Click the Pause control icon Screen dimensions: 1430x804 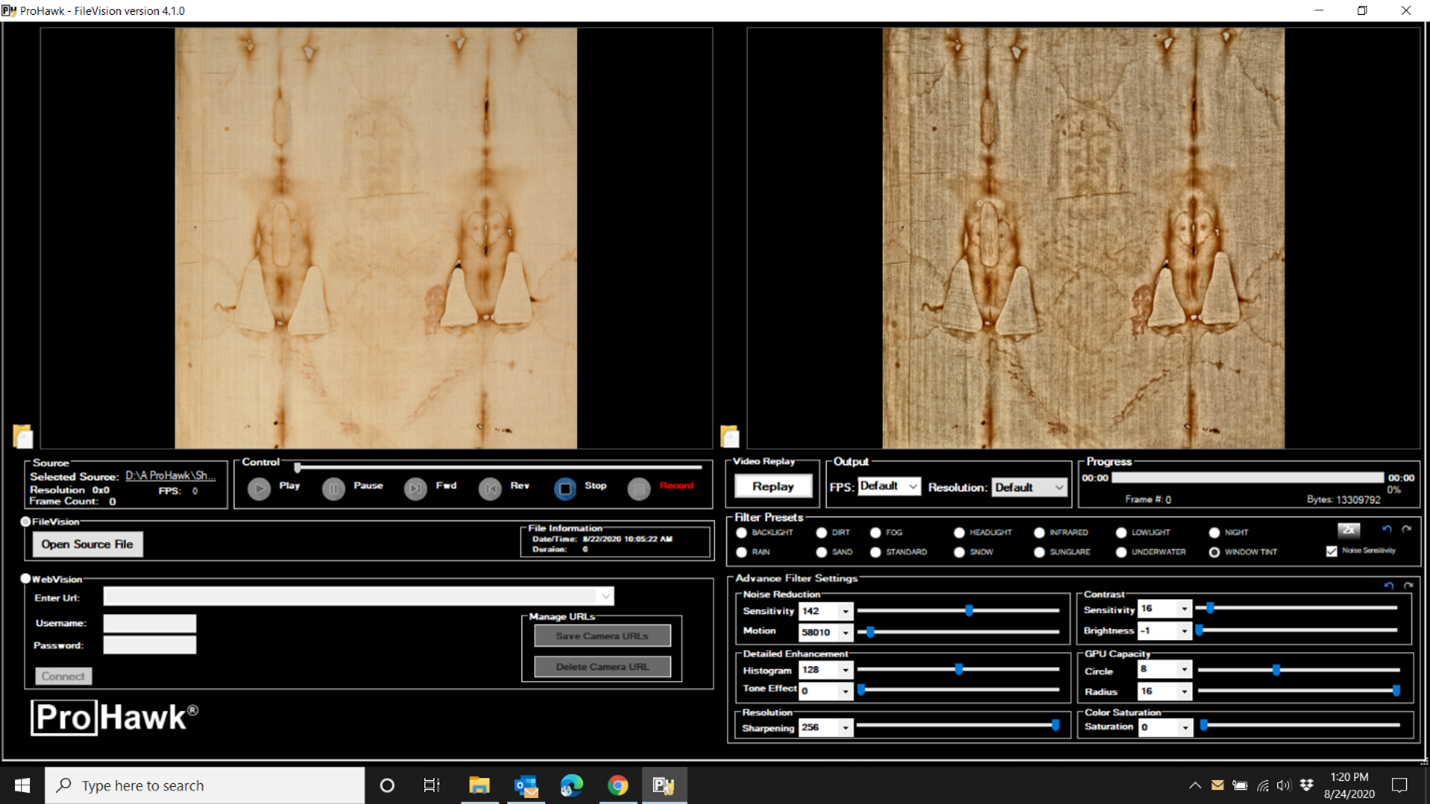point(334,489)
